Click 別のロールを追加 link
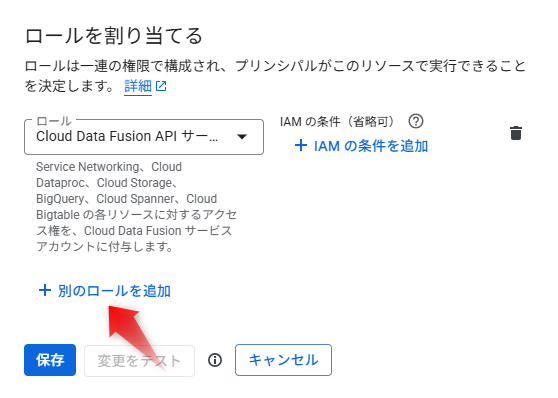Image resolution: width=558 pixels, height=398 pixels. click(114, 291)
